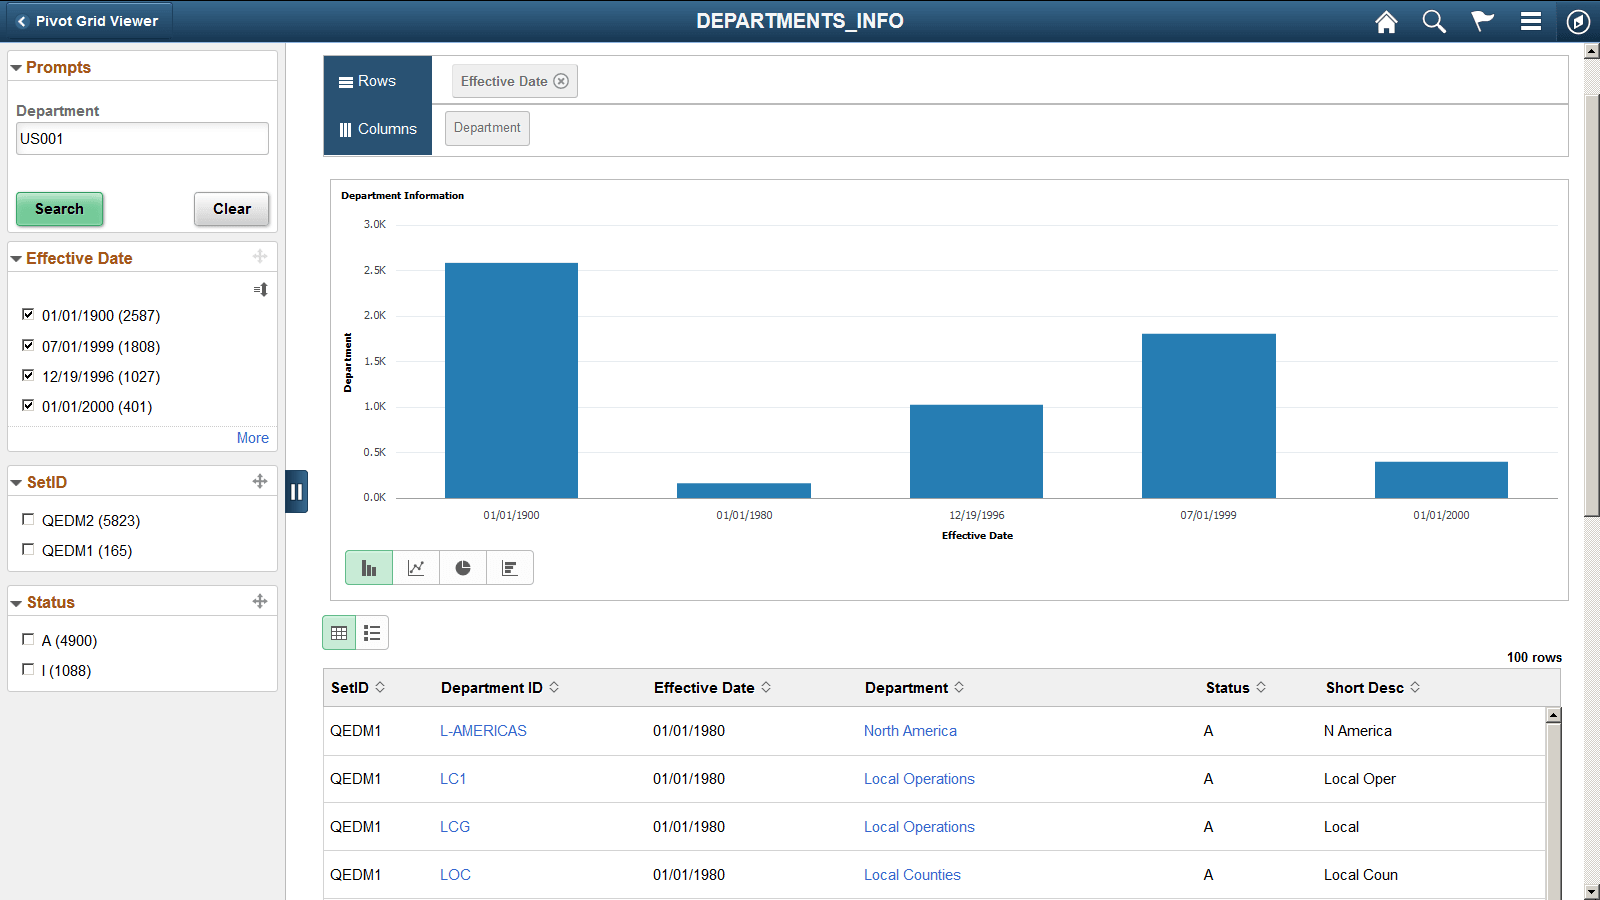Uncheck the 07/01/1999 effective date filter
Screen dimensions: 1600x900
click(x=28, y=344)
